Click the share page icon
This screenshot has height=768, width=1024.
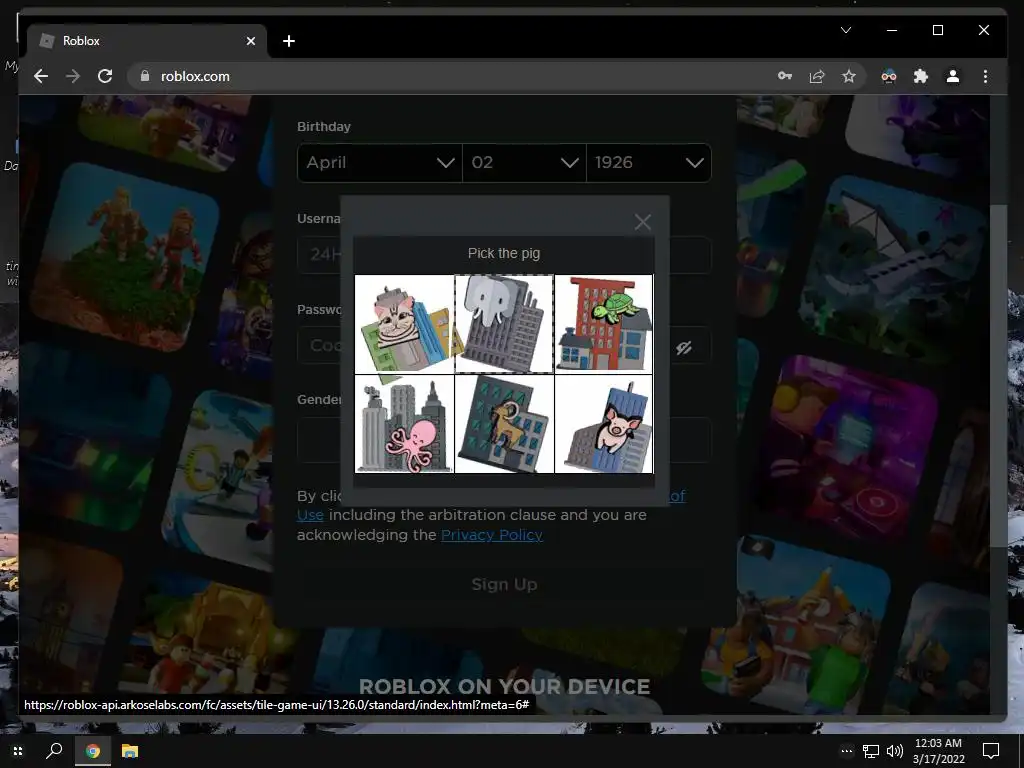[x=817, y=76]
